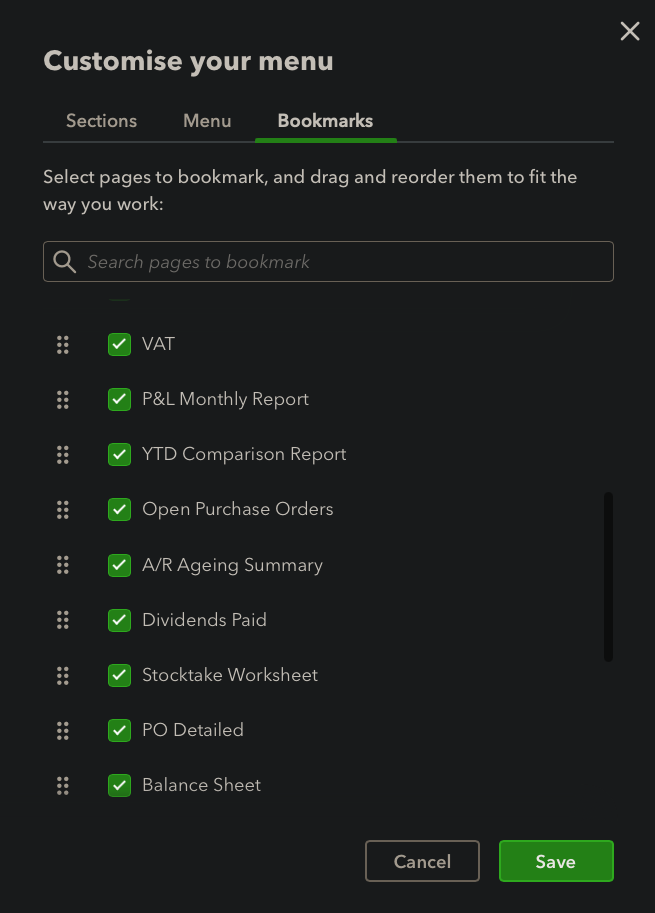
Task: Click the search magnifier icon
Action: (x=64, y=261)
